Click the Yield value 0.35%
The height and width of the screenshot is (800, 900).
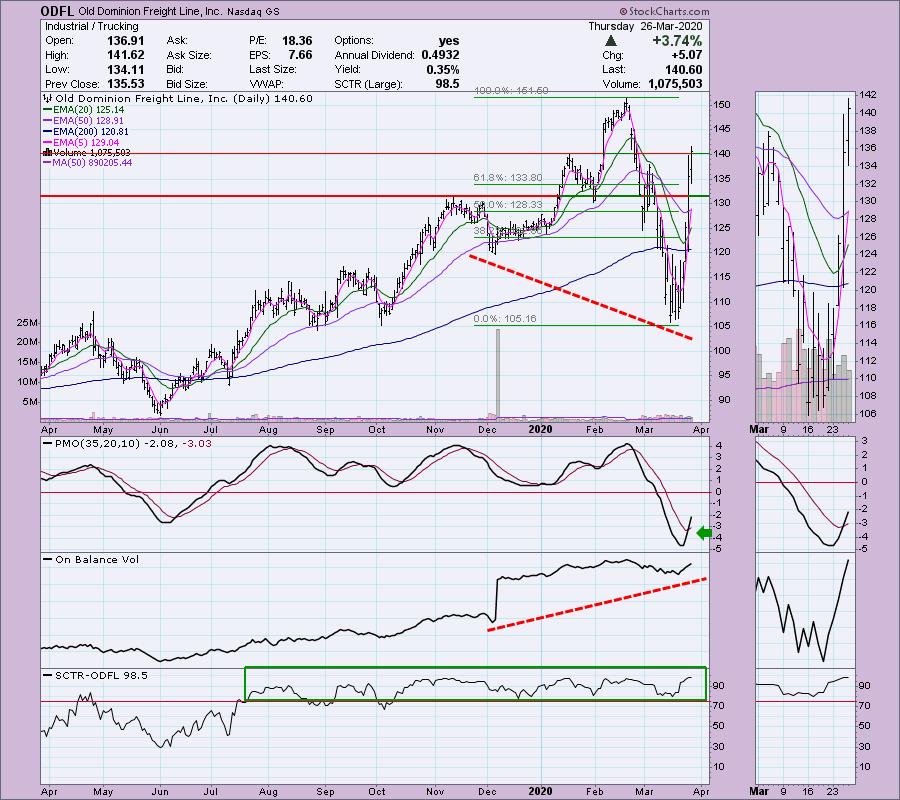tap(443, 69)
